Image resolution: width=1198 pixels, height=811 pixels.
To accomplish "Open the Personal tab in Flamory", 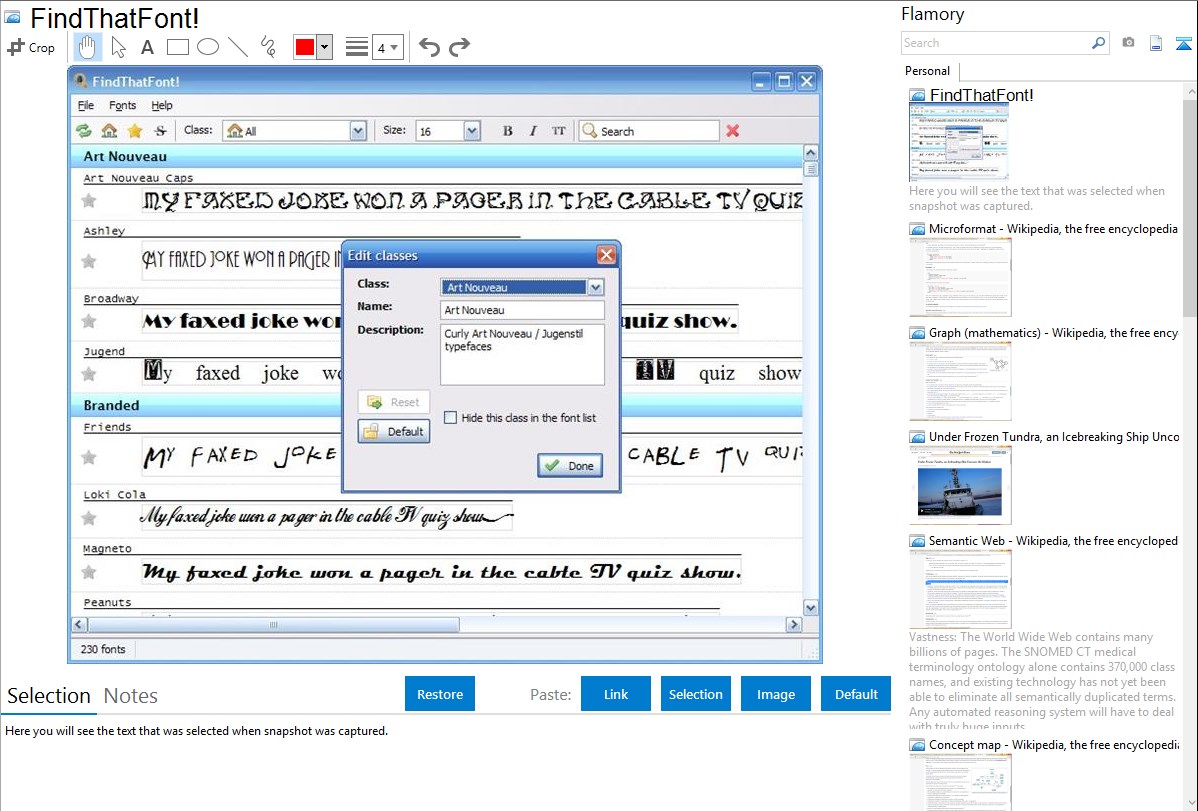I will pyautogui.click(x=928, y=71).
